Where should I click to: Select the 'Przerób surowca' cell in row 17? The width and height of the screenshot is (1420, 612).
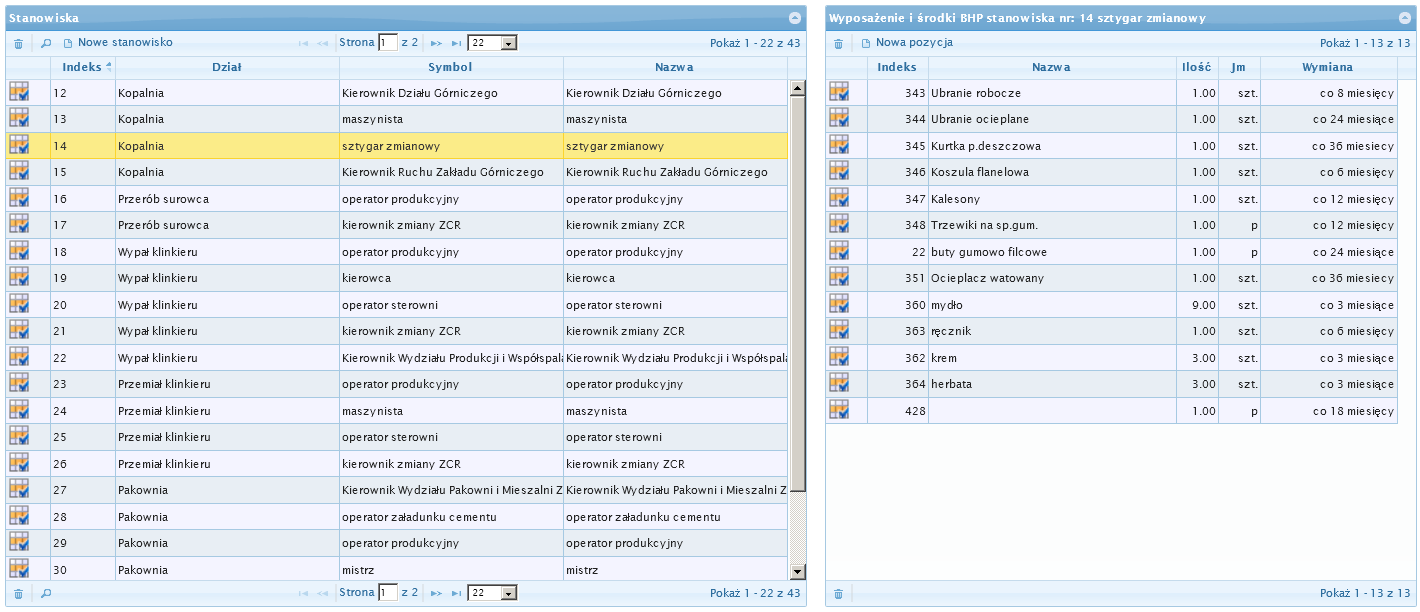point(227,225)
